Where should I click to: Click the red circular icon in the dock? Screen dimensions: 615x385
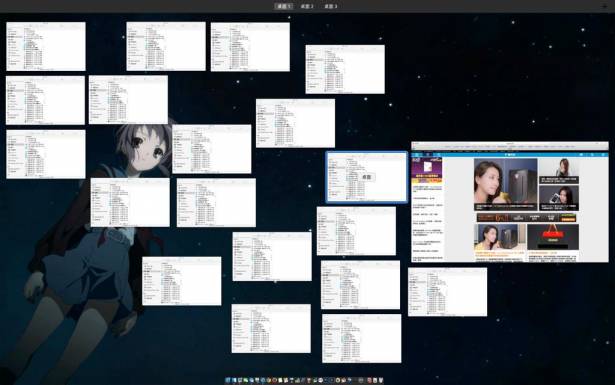275,380
